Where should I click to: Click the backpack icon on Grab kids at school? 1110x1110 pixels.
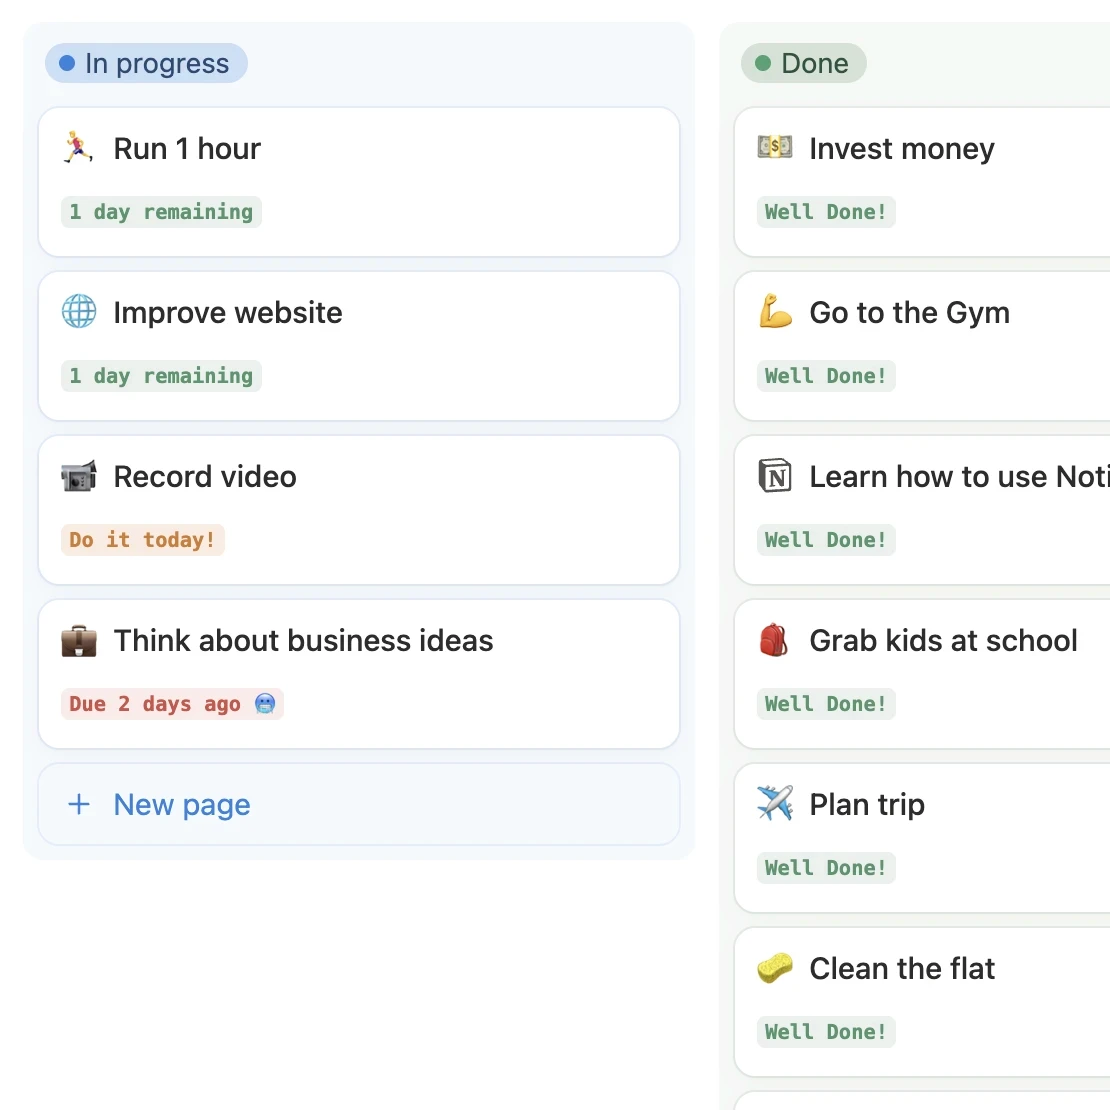774,640
